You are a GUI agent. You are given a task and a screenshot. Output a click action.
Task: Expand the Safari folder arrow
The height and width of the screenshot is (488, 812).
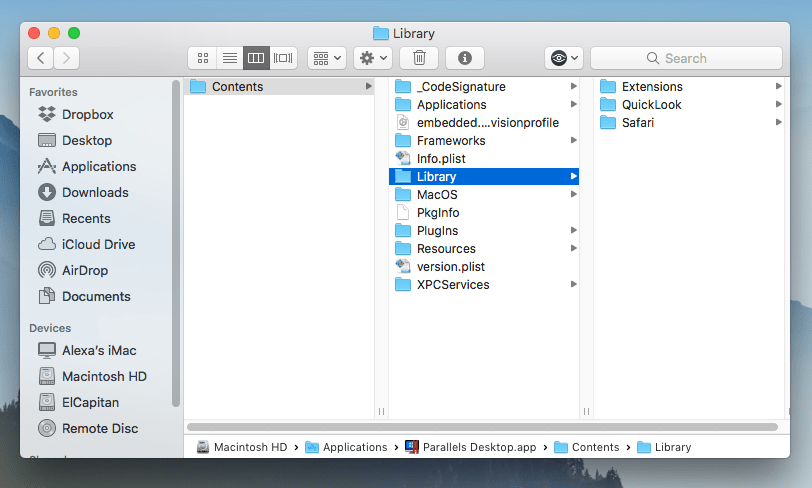click(x=778, y=122)
